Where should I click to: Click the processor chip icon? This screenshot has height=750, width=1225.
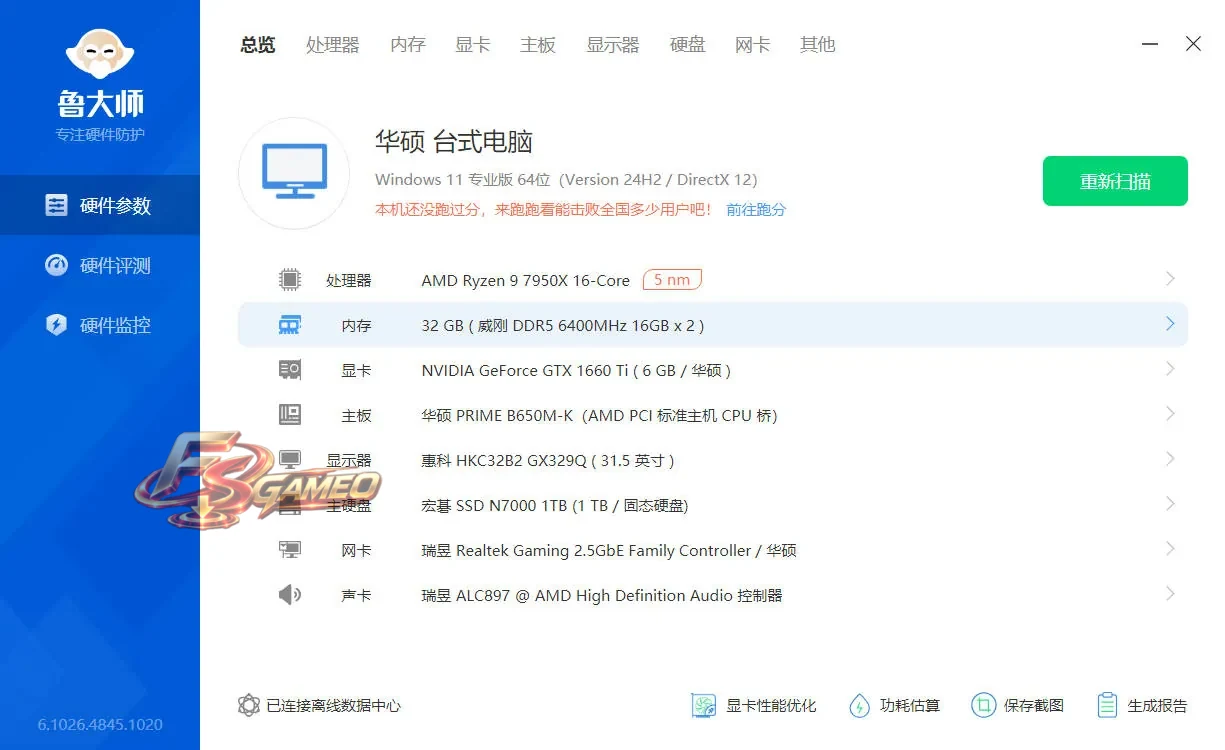[290, 280]
